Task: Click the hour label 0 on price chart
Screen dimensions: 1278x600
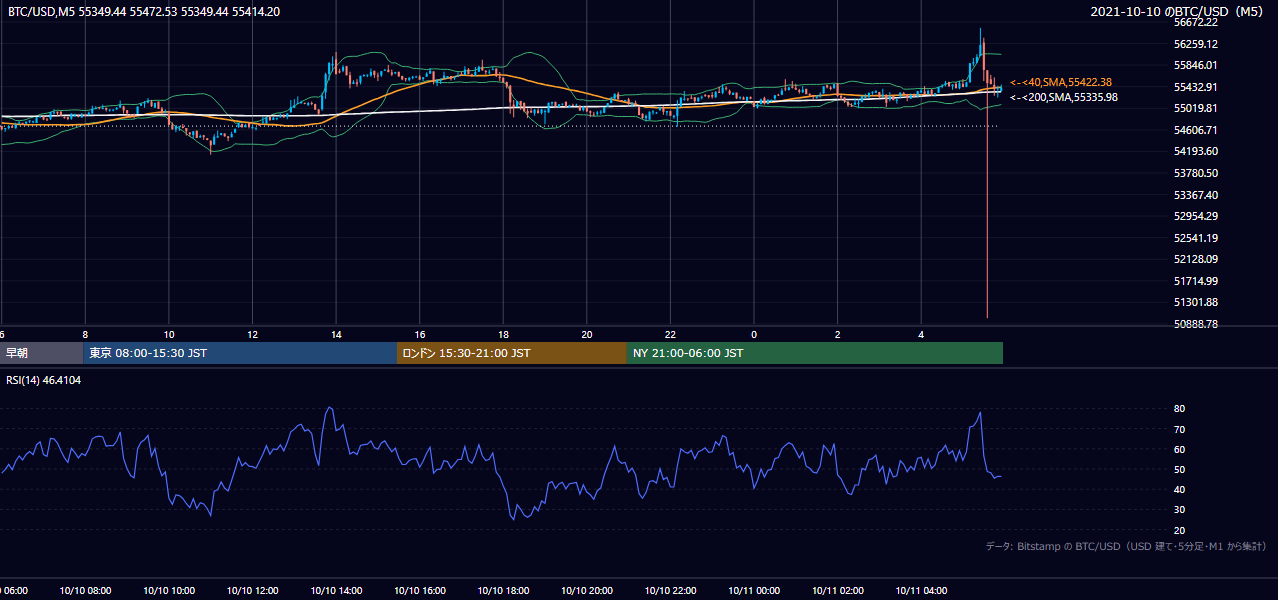Action: coord(754,335)
